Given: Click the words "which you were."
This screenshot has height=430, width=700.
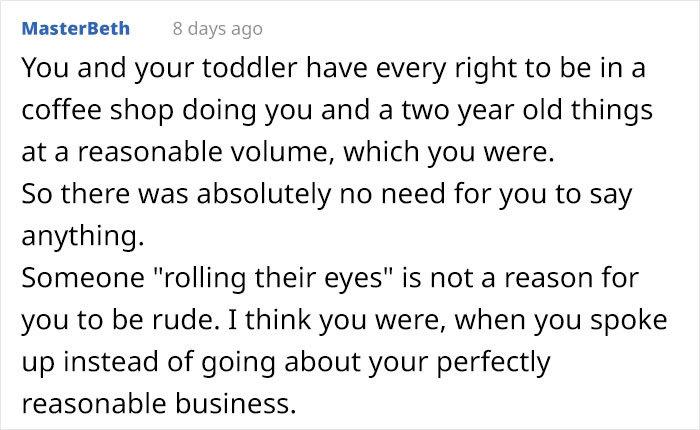Looking at the screenshot, I should click(x=449, y=152).
